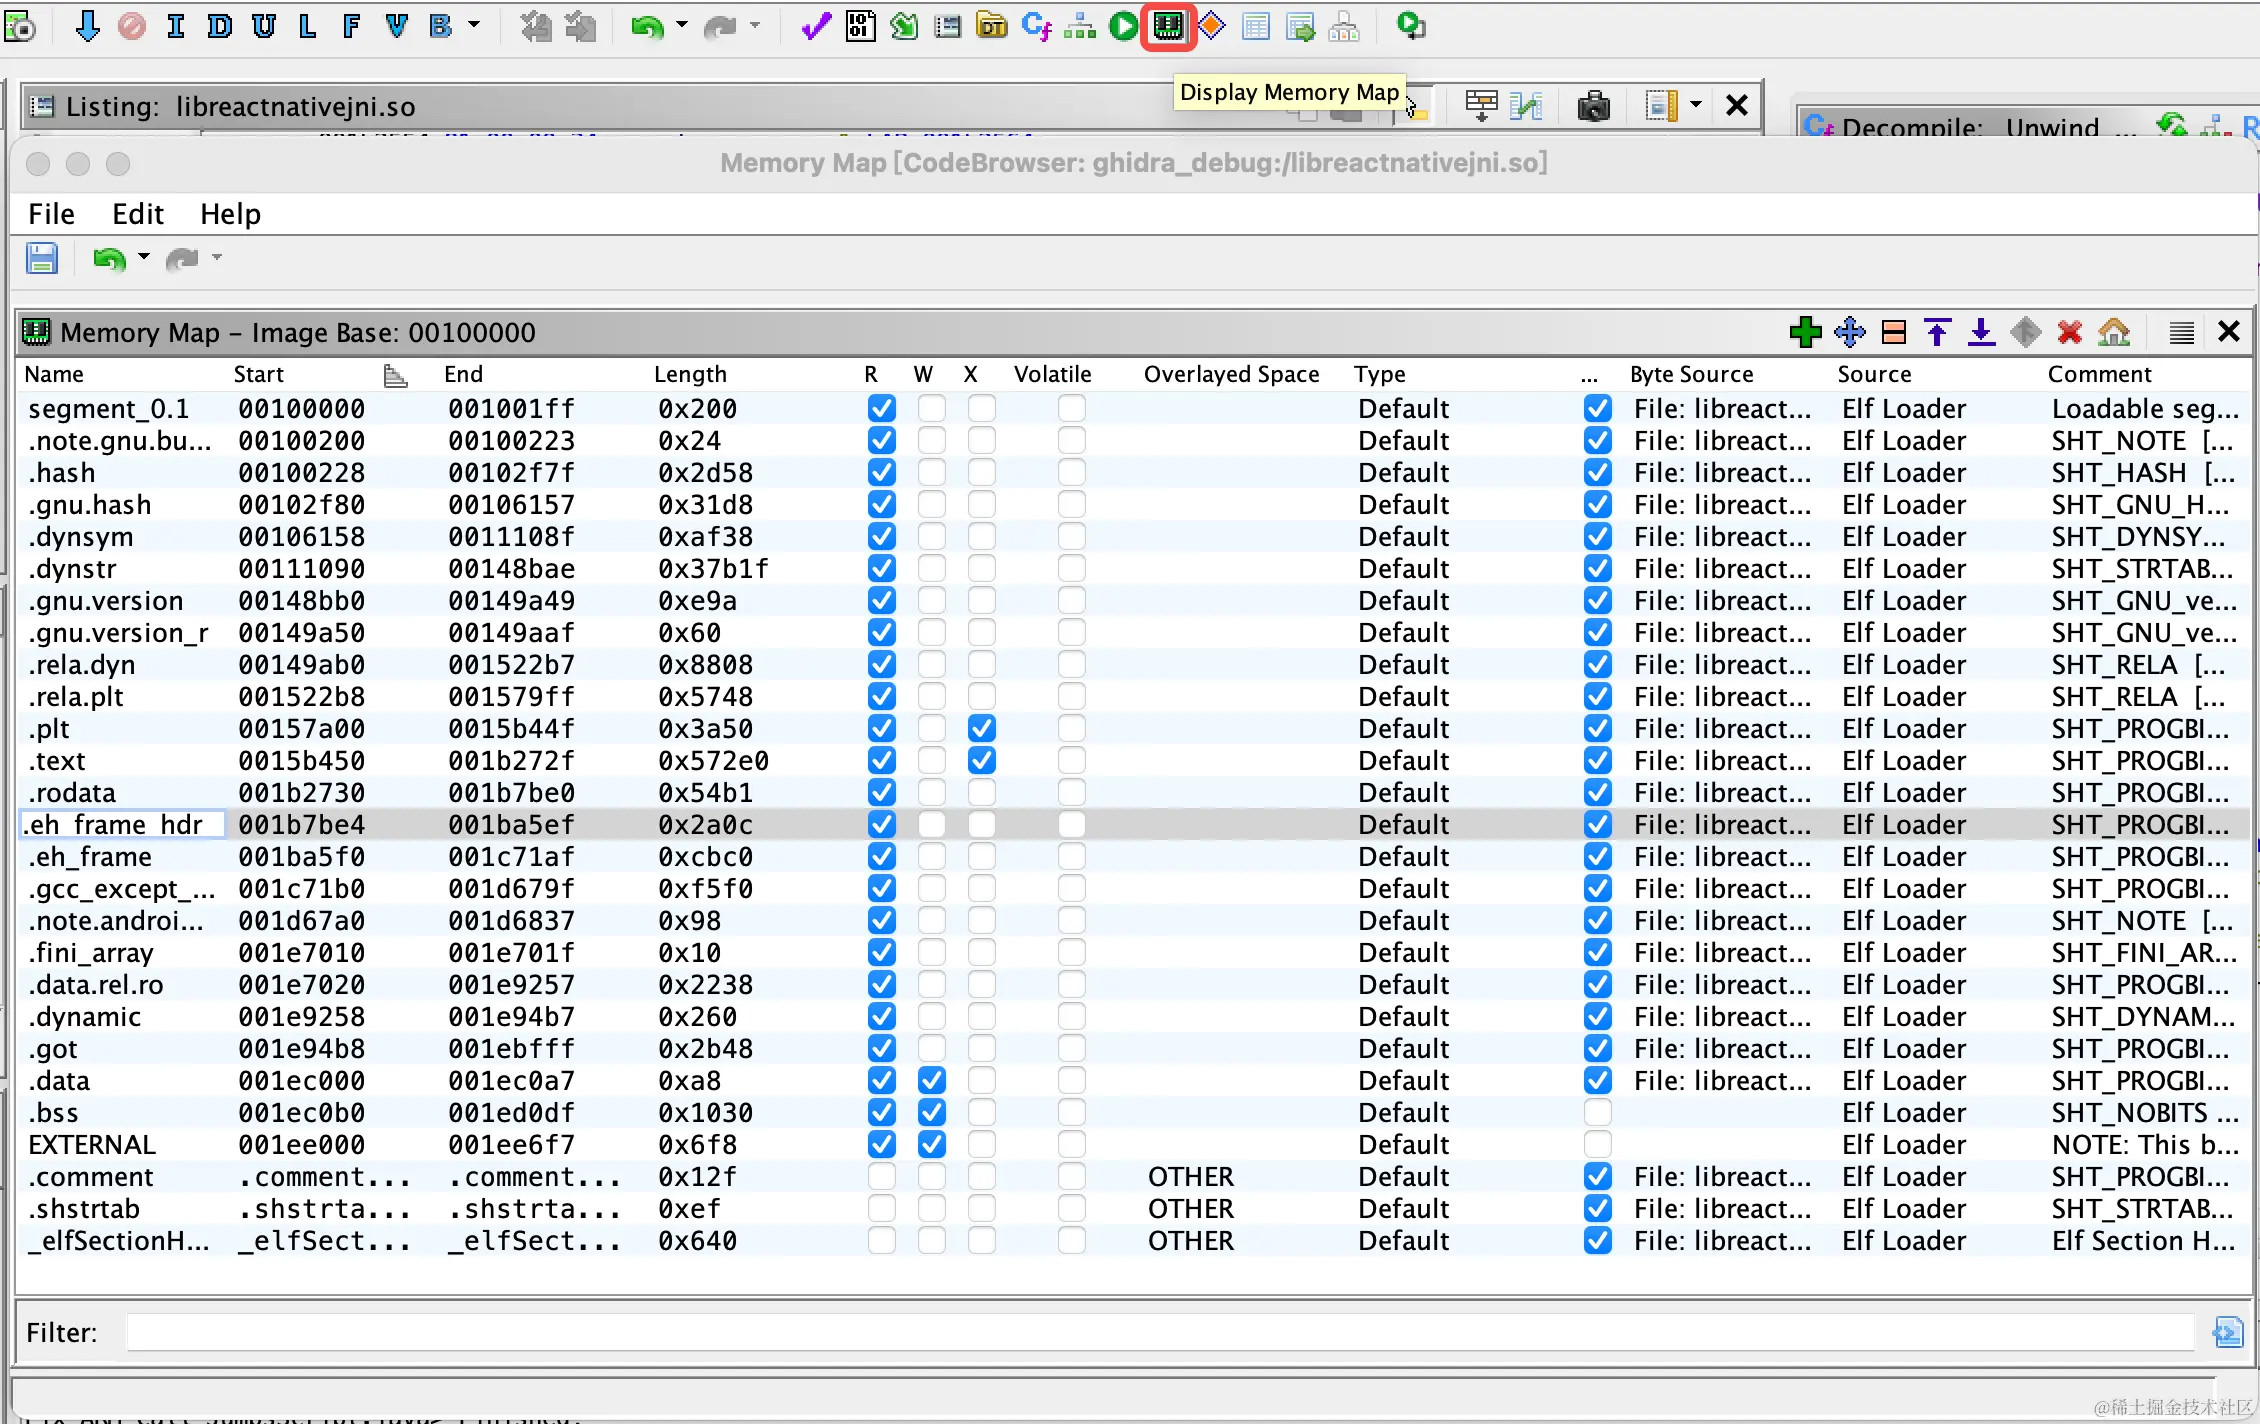Open the Memory Map undo dropdown arrow
2260x1424 pixels.
click(x=144, y=257)
